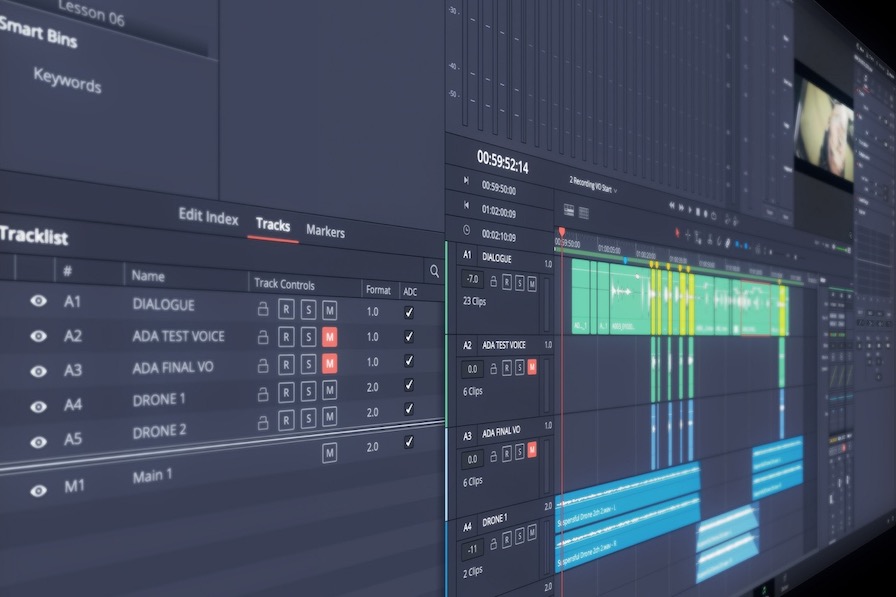Screen dimensions: 896x597
Task: Toggle loop playback in transport controls
Action: 714,217
